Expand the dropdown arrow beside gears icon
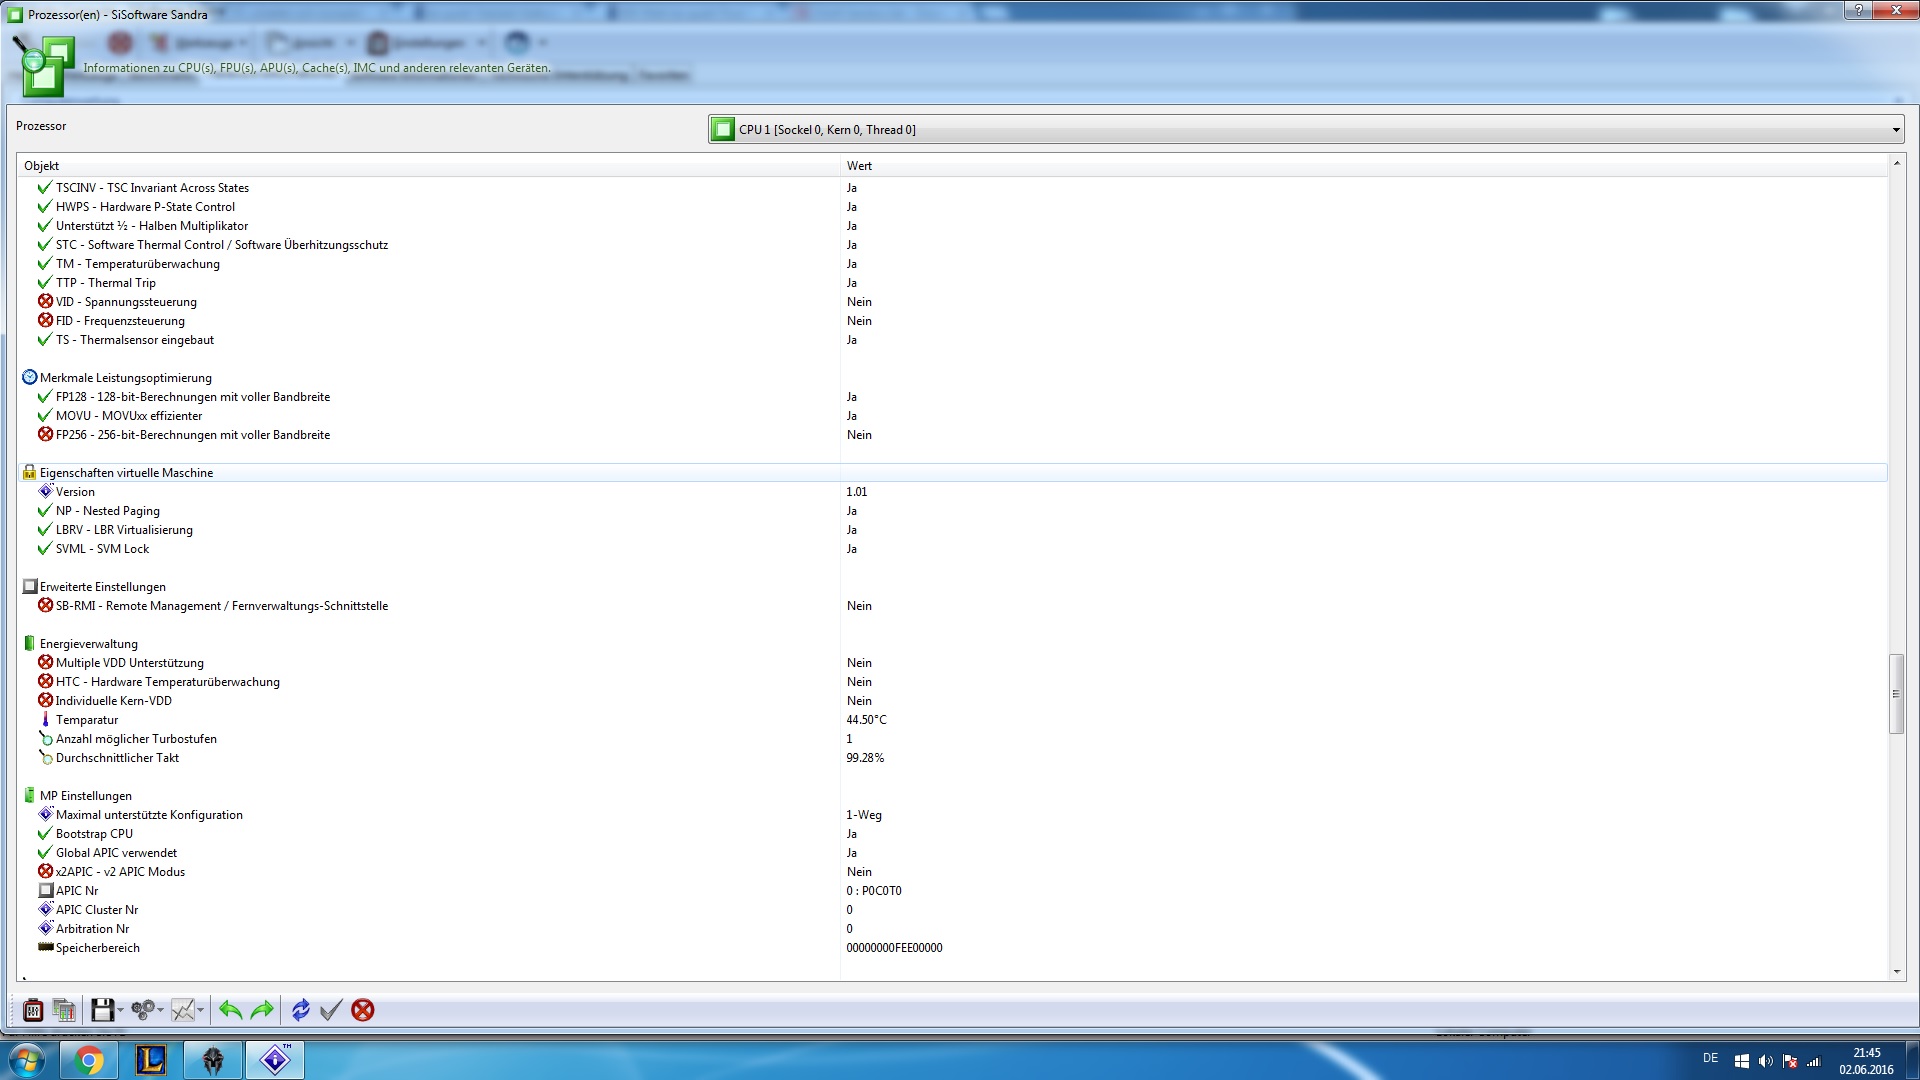This screenshot has height=1080, width=1920. 160,1010
